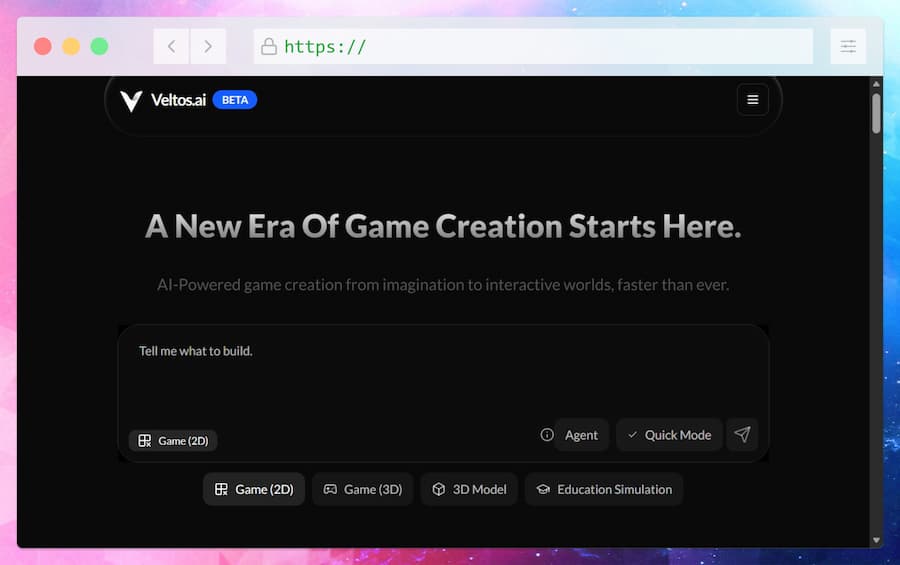Screen dimensions: 900x565
Task: Open the browser settings sliders icon
Action: (x=848, y=46)
